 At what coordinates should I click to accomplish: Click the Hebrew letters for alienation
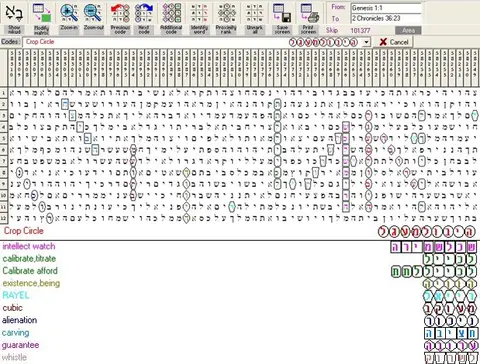pos(451,321)
